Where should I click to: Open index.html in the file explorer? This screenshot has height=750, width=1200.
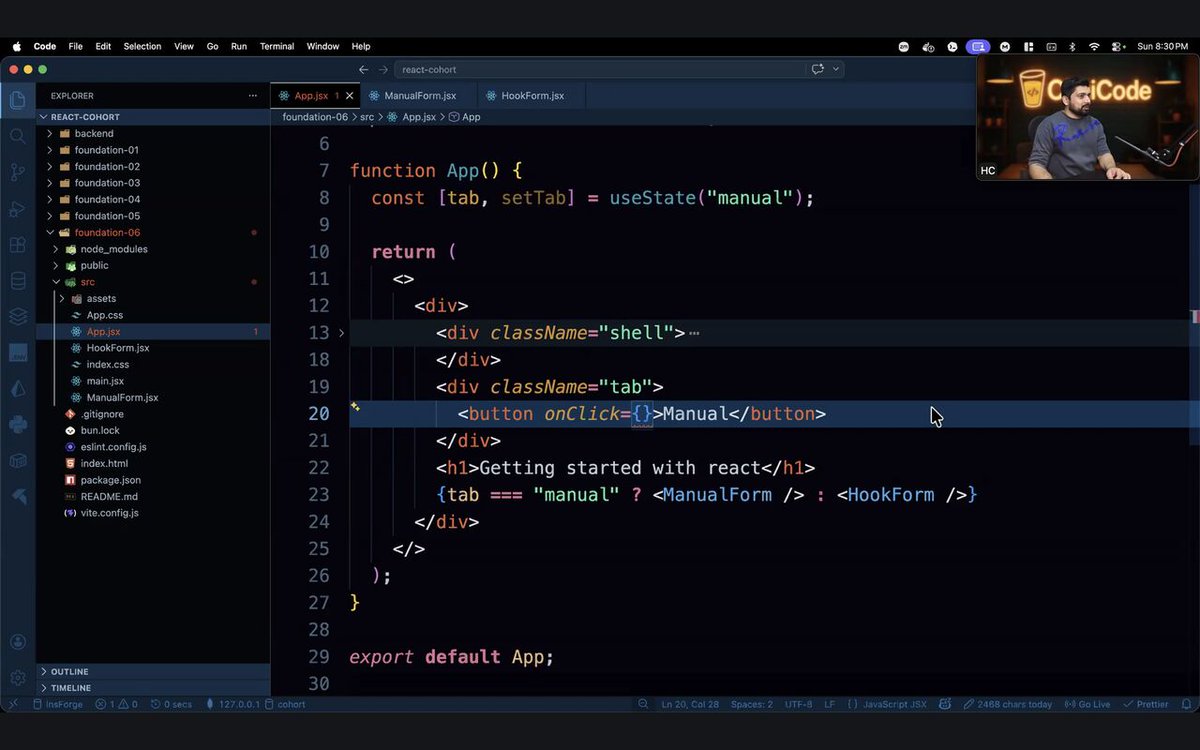pyautogui.click(x=153, y=463)
